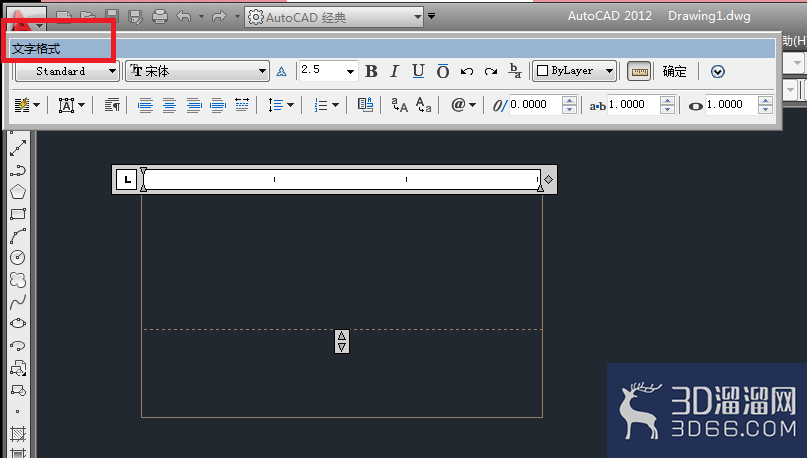The width and height of the screenshot is (807, 458).
Task: Open the Standard text style dropdown
Action: point(67,71)
